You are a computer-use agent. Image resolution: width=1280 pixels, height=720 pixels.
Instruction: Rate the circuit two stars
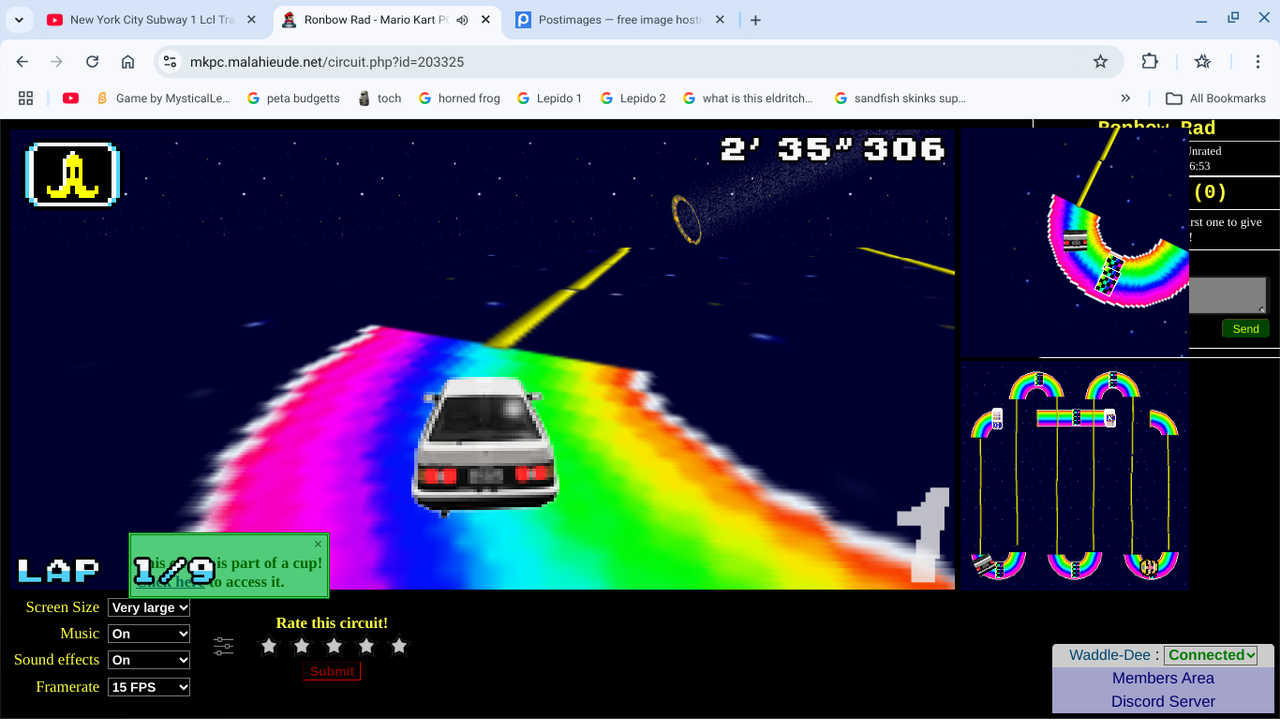pos(301,646)
